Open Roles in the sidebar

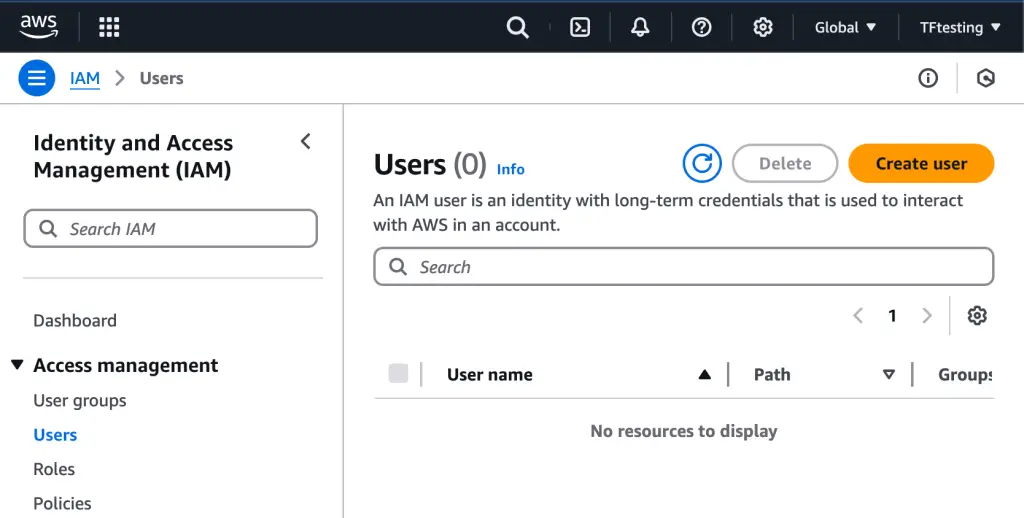(54, 469)
